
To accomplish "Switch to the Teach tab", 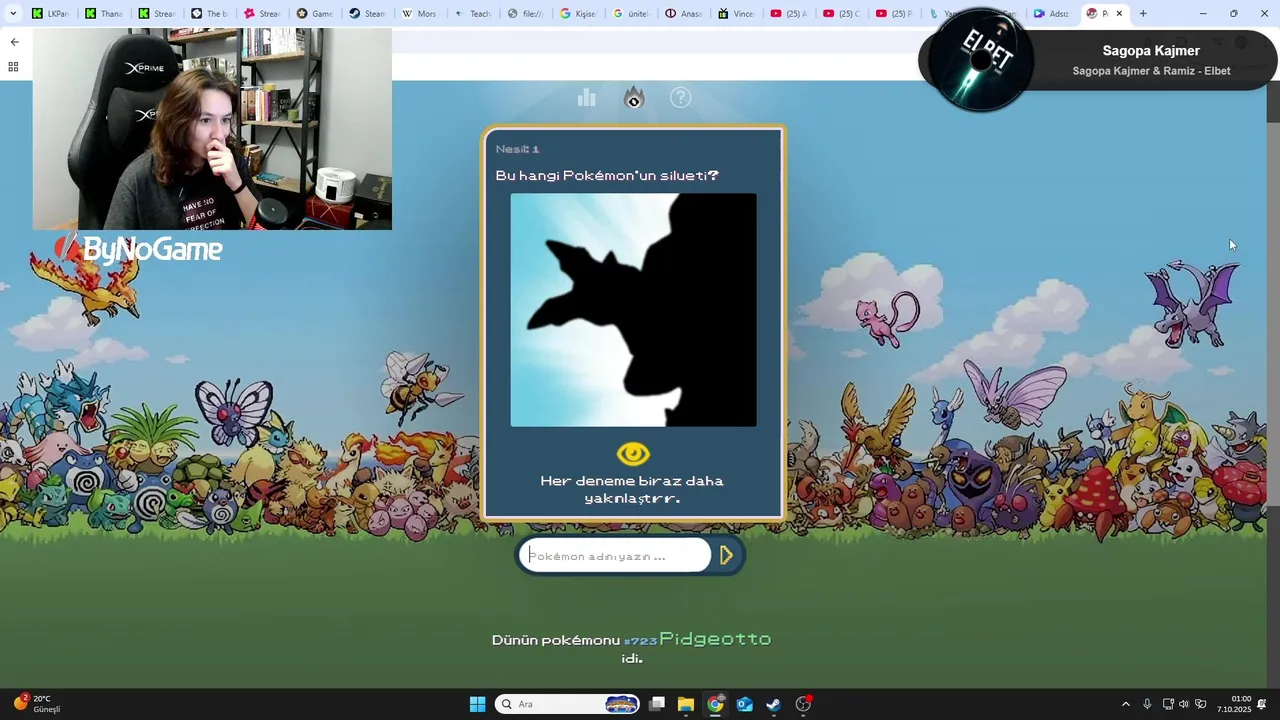I will [474, 14].
